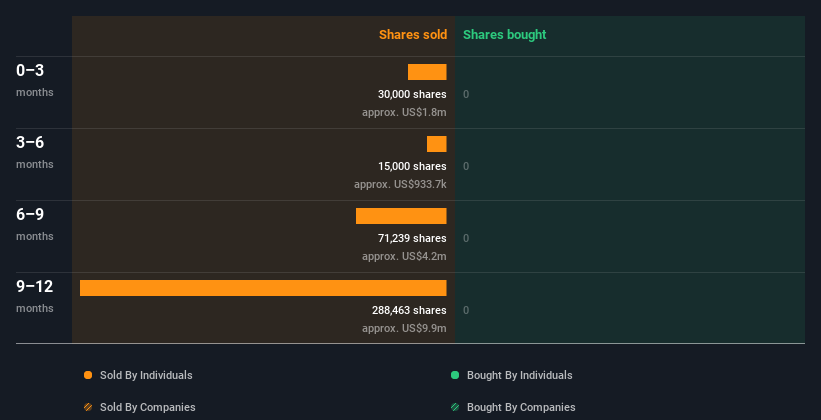The image size is (821, 420).
Task: Click the approx. US$4.2m amount
Action: [404, 257]
